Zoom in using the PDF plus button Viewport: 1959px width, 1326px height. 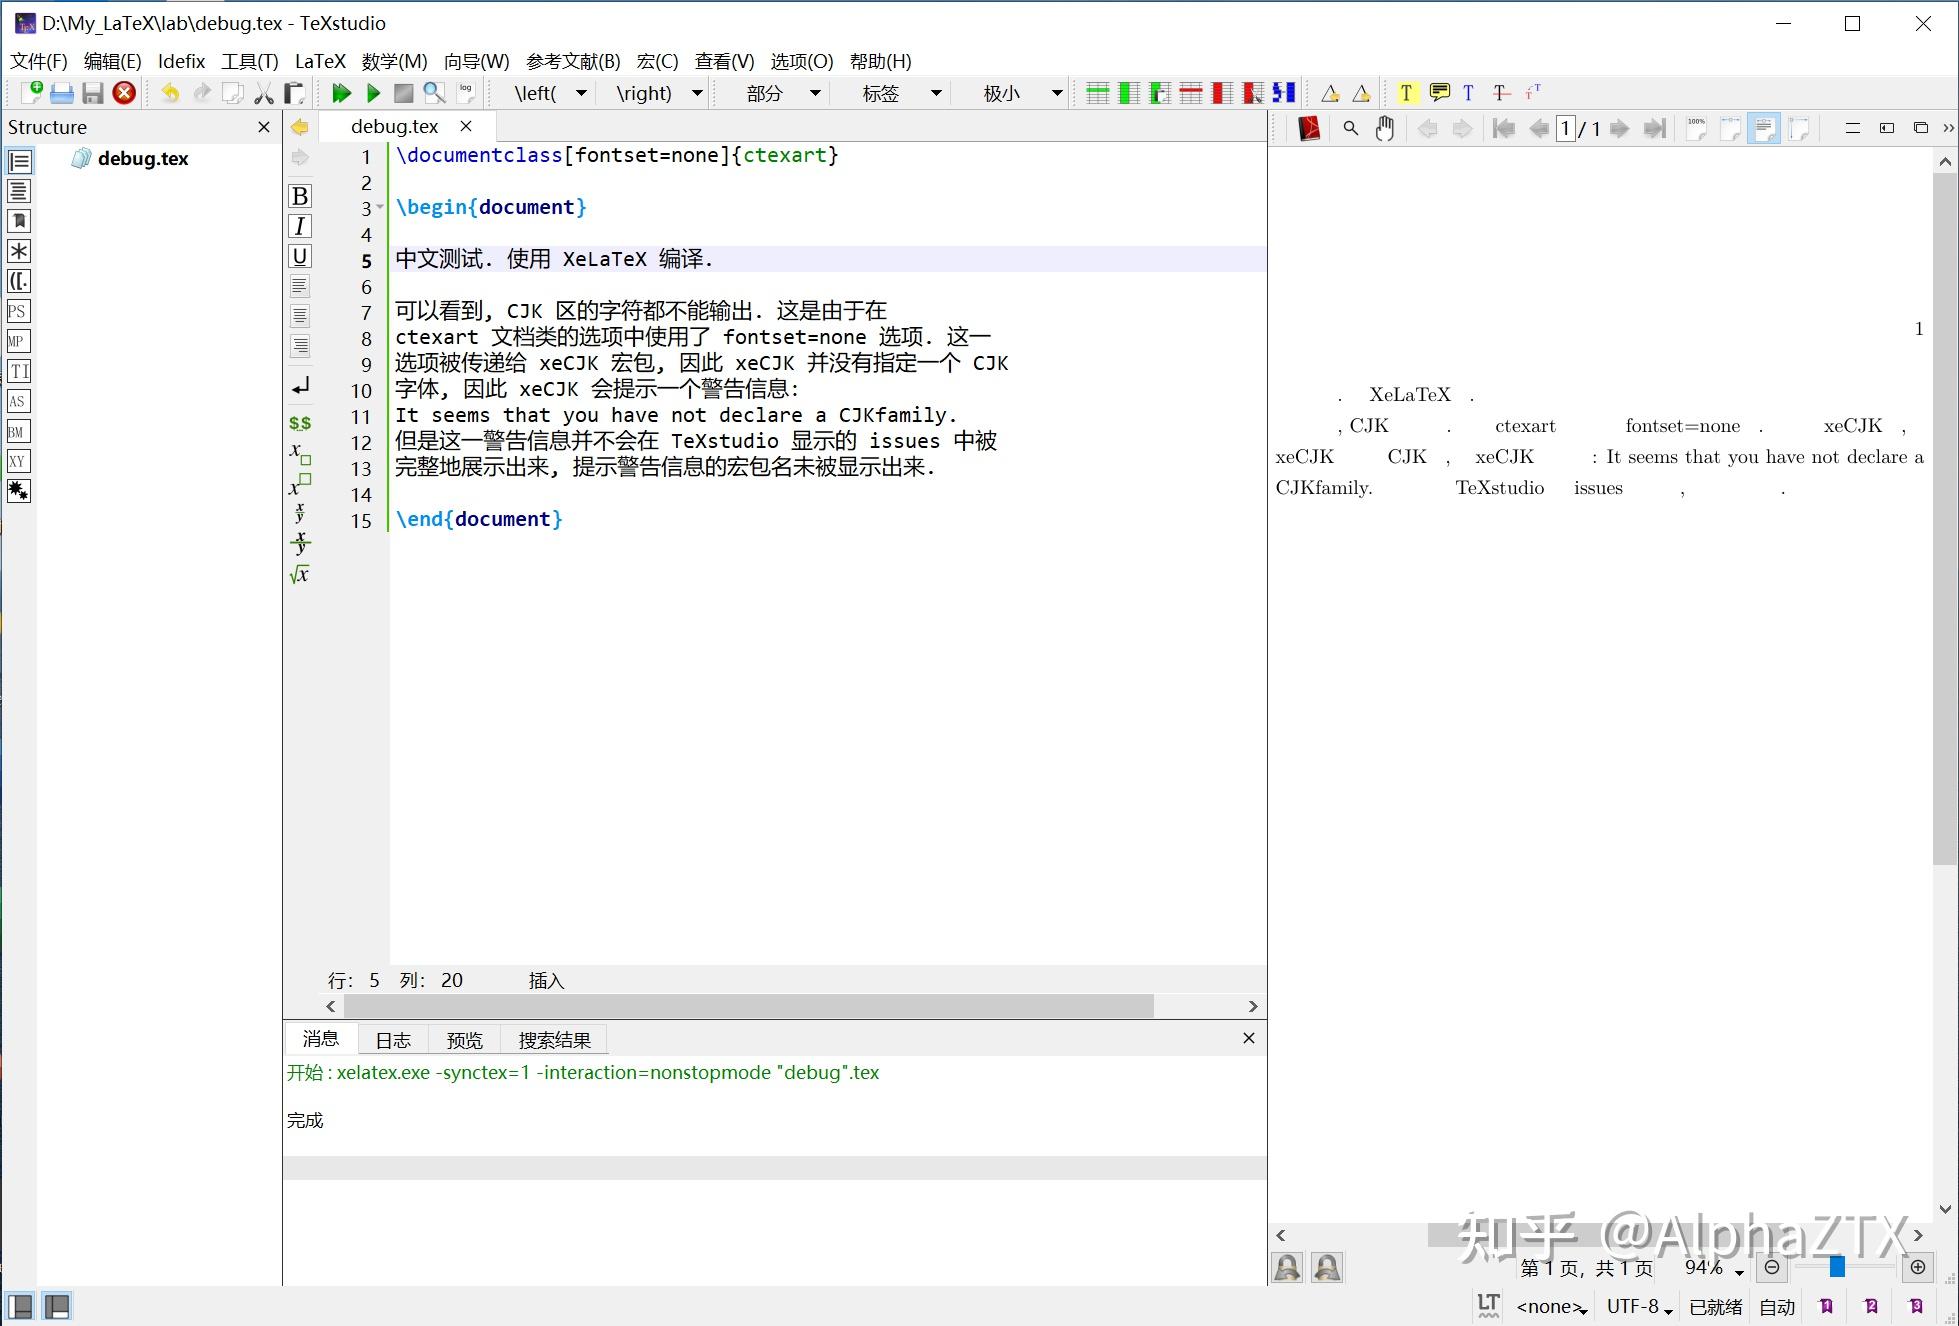1917,1267
